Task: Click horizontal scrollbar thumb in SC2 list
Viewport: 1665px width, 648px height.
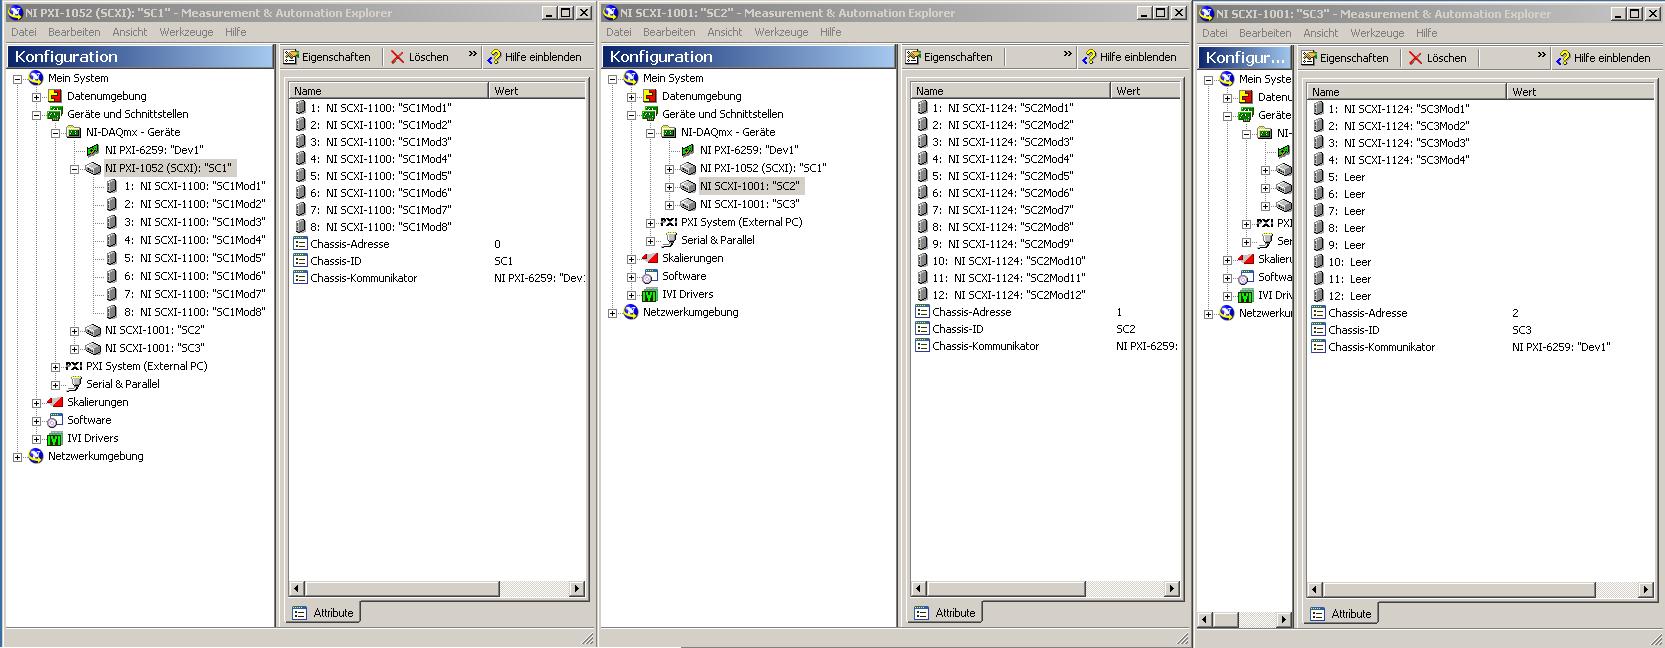Action: coord(1004,589)
